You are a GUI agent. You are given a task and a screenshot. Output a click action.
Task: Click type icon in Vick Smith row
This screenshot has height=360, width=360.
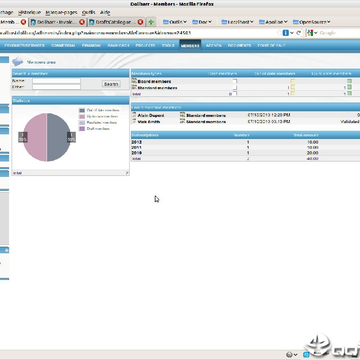[182, 121]
